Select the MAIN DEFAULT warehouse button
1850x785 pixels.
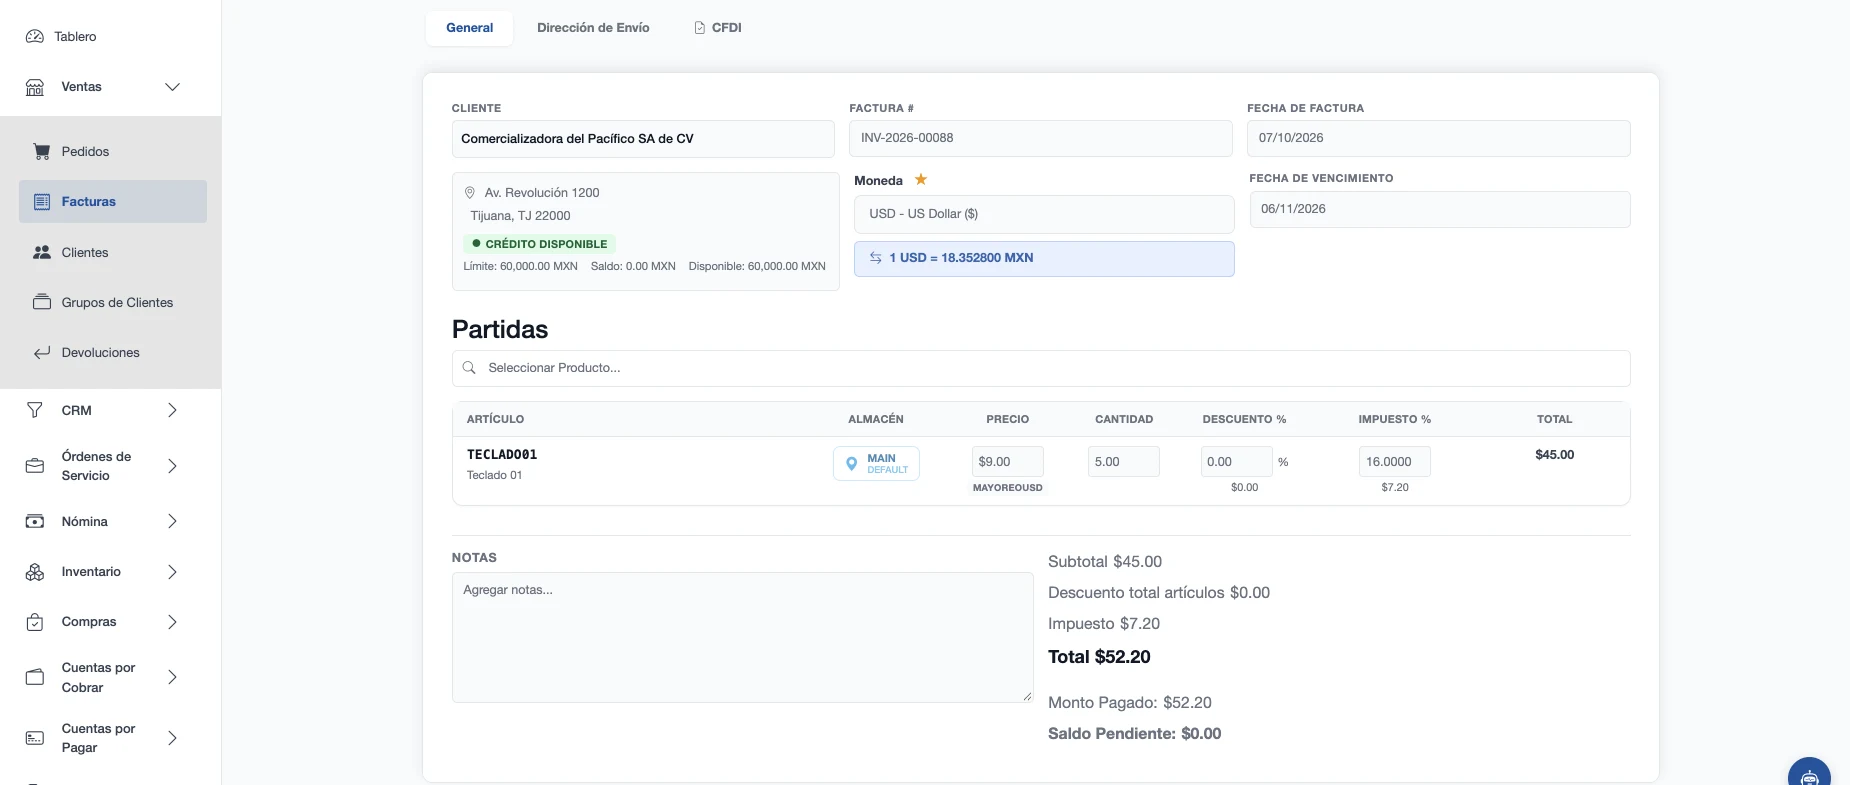point(876,464)
